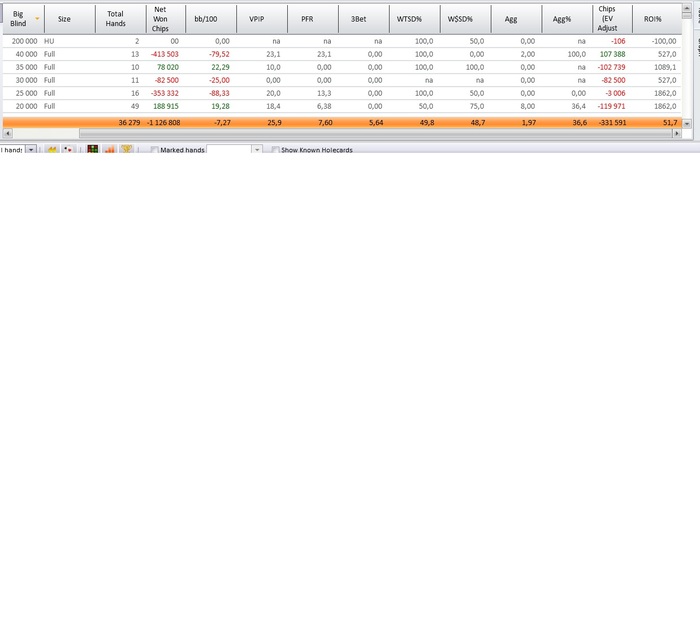Sort by ROI% column header
The image size is (700, 642).
657,19
